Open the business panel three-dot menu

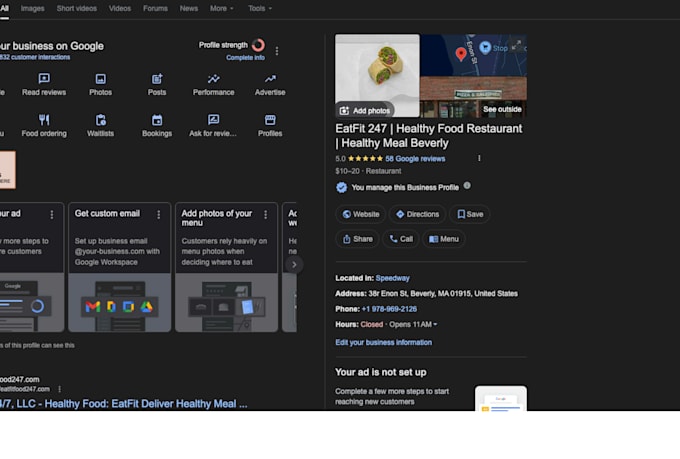coord(277,51)
